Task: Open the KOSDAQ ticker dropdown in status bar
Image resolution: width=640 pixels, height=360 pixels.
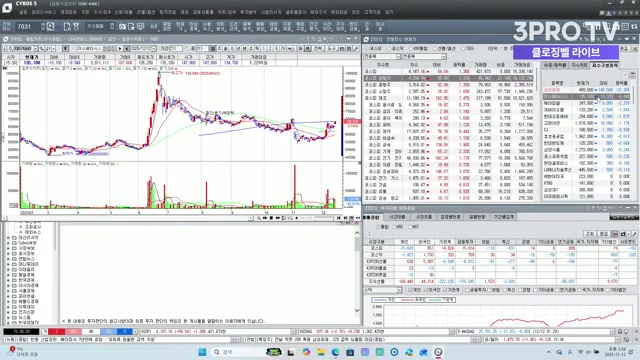Action: tap(452, 332)
